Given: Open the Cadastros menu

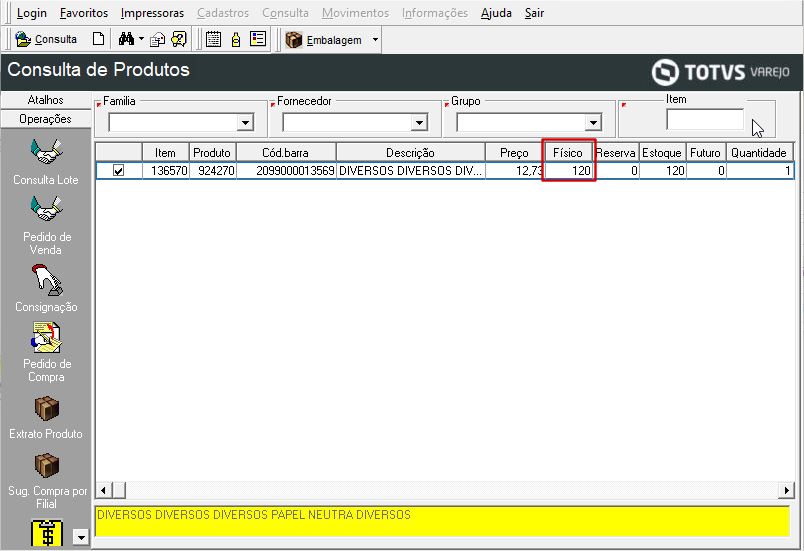Looking at the screenshot, I should 223,13.
